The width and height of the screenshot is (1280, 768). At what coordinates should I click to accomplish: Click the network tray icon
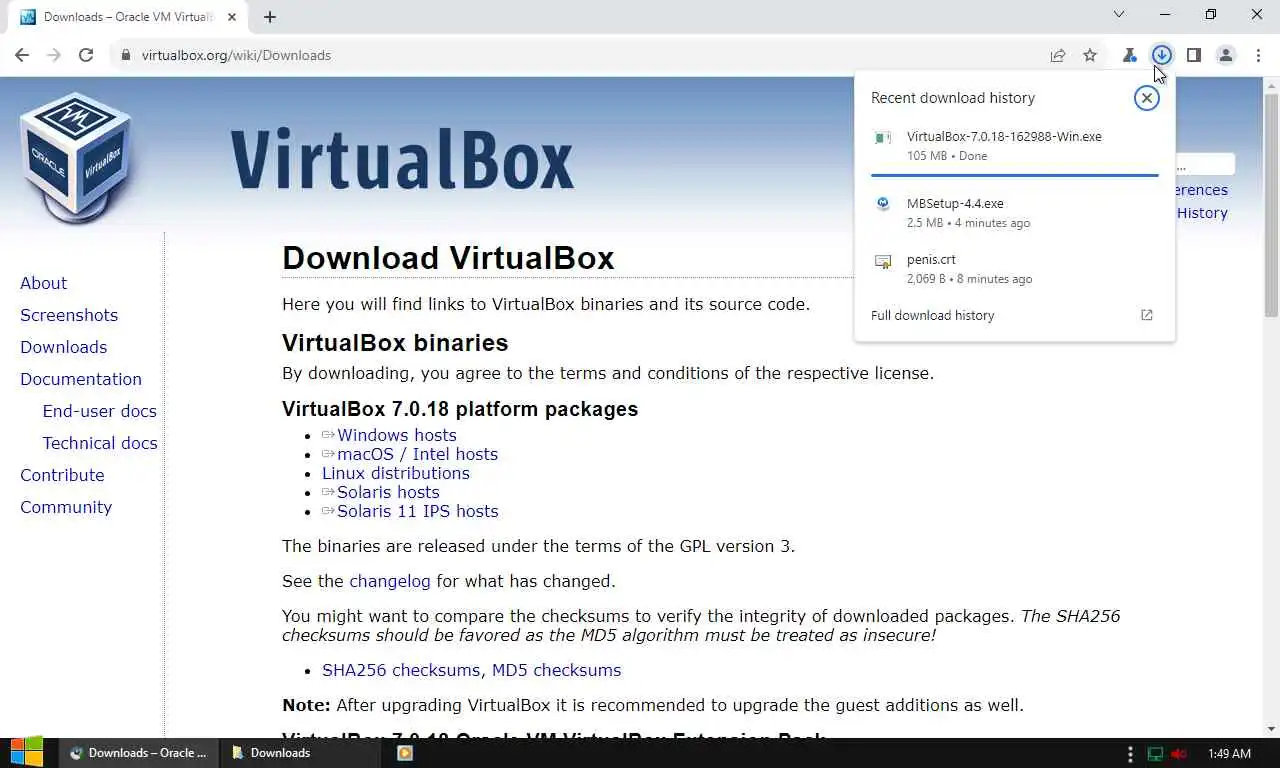coord(1156,754)
